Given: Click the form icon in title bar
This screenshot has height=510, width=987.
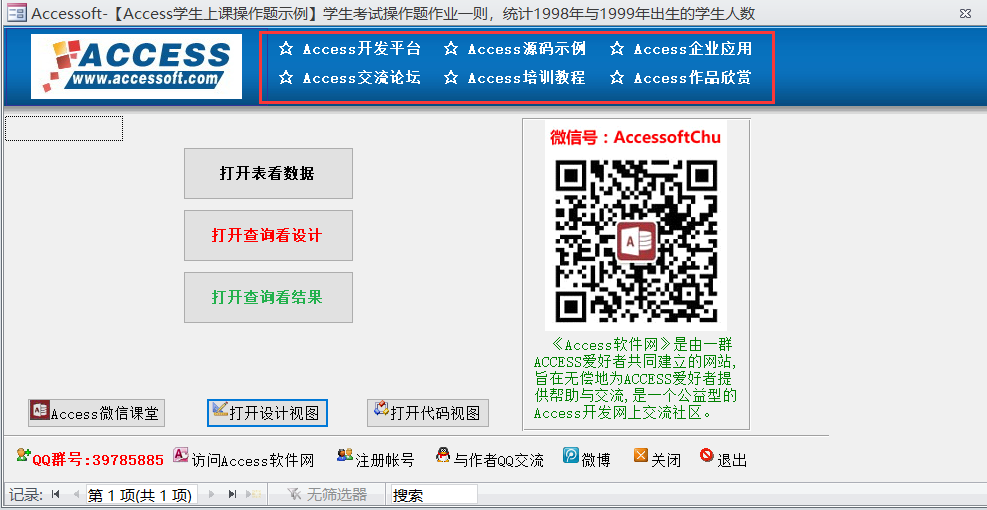Looking at the screenshot, I should click(16, 13).
